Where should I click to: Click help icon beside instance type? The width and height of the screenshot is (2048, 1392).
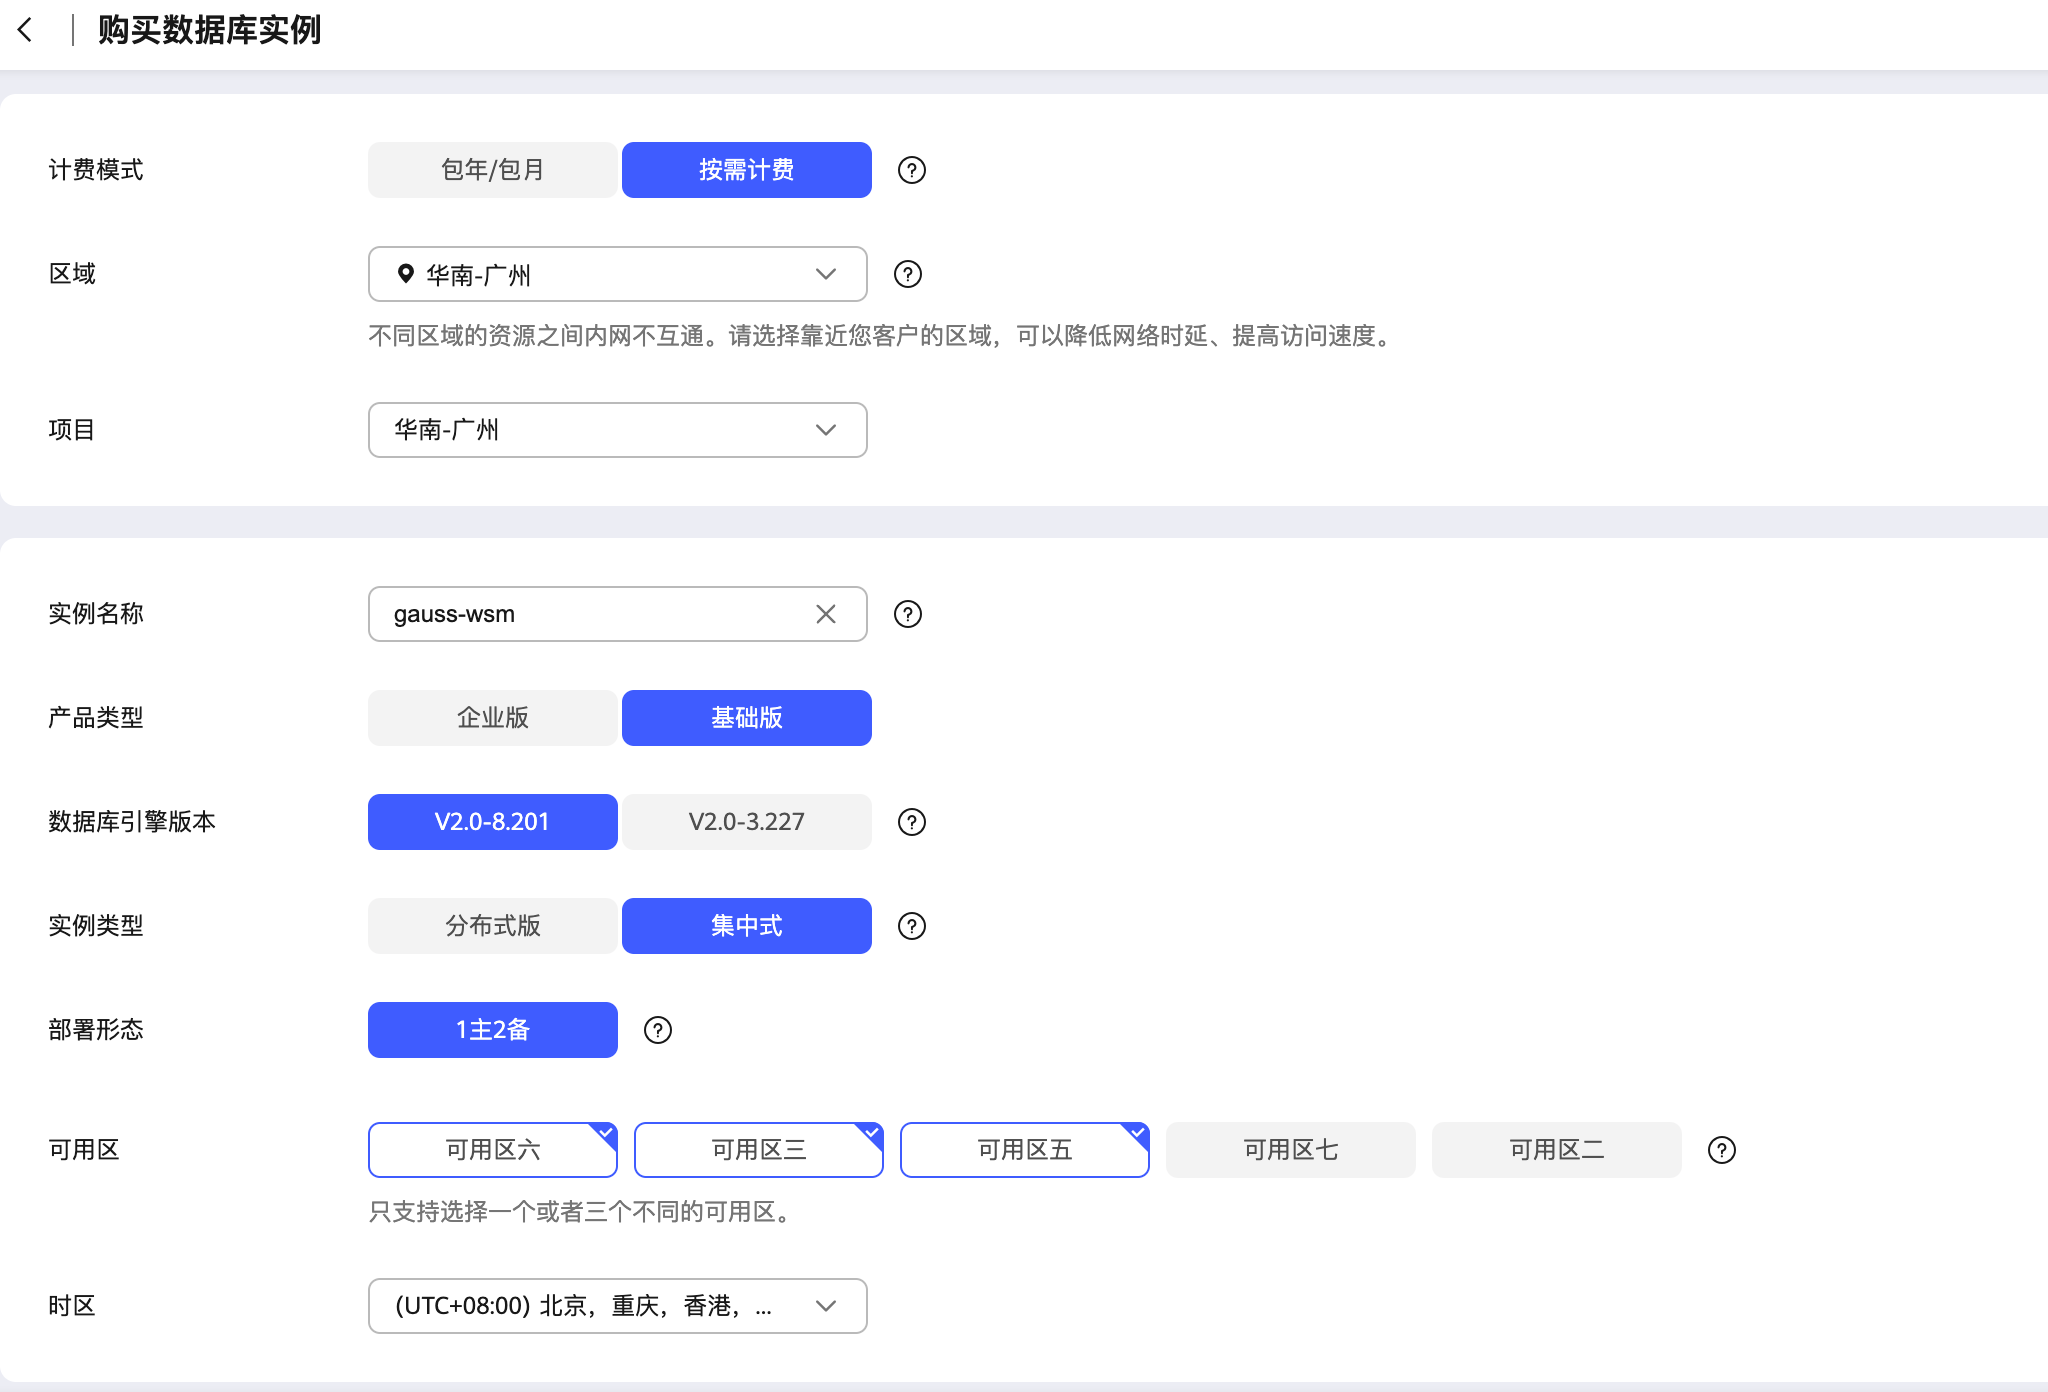coord(911,926)
